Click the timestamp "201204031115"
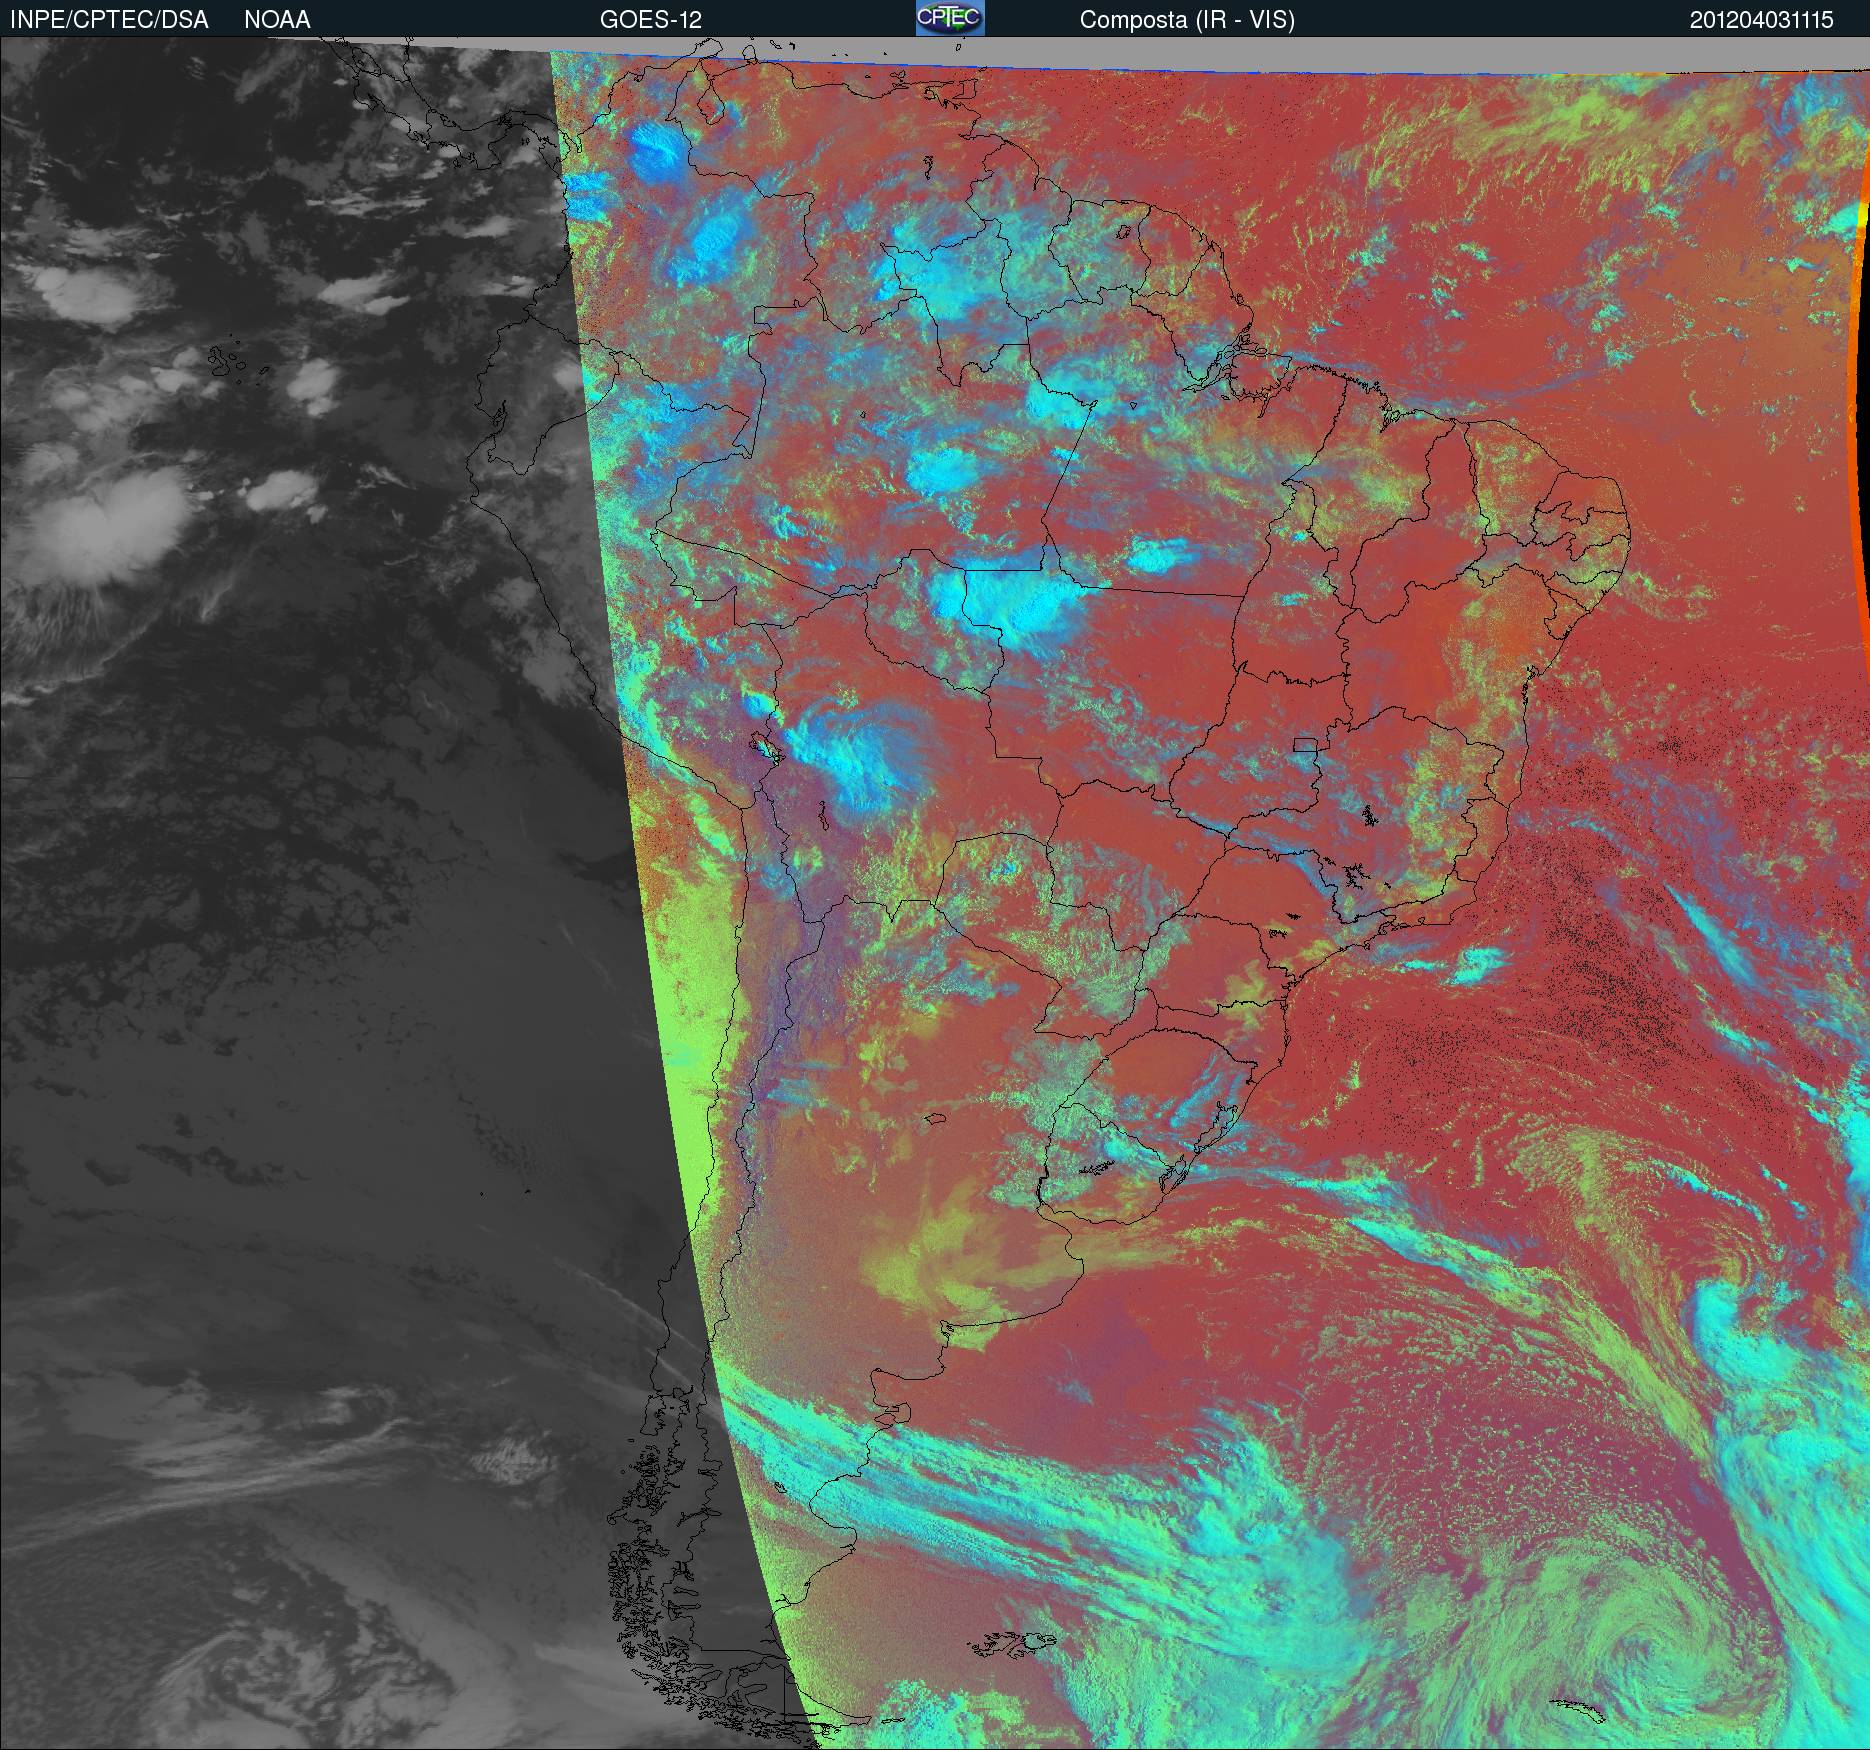The image size is (1870, 1750). pos(1762,20)
